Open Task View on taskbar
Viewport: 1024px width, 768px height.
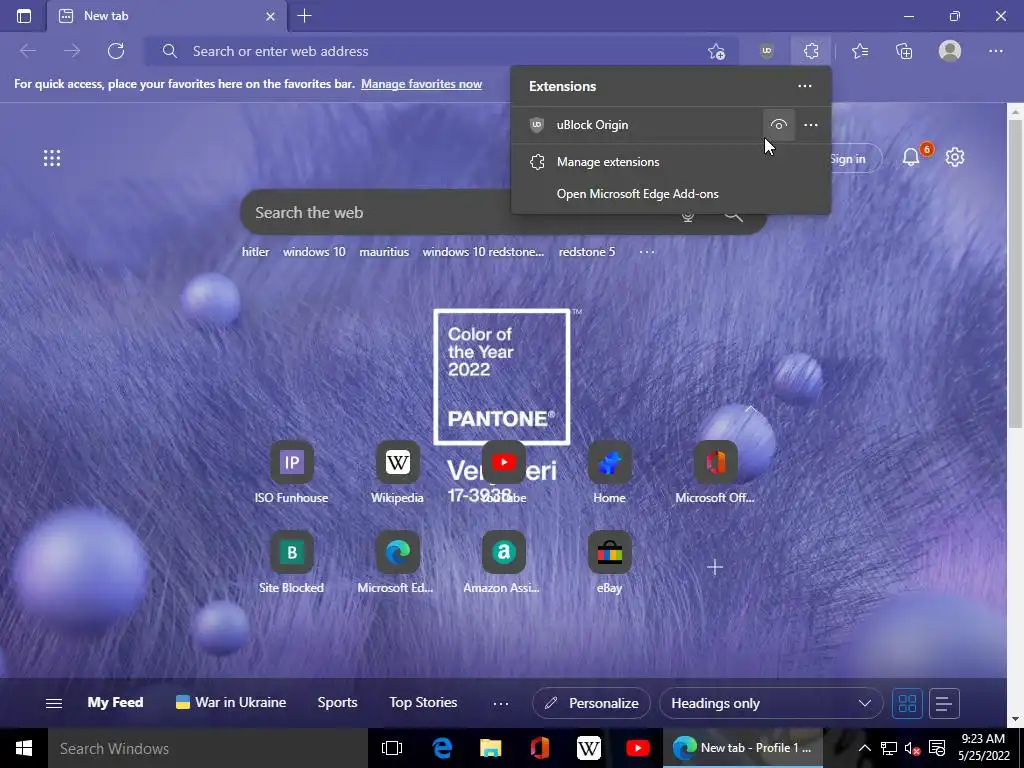pos(392,748)
